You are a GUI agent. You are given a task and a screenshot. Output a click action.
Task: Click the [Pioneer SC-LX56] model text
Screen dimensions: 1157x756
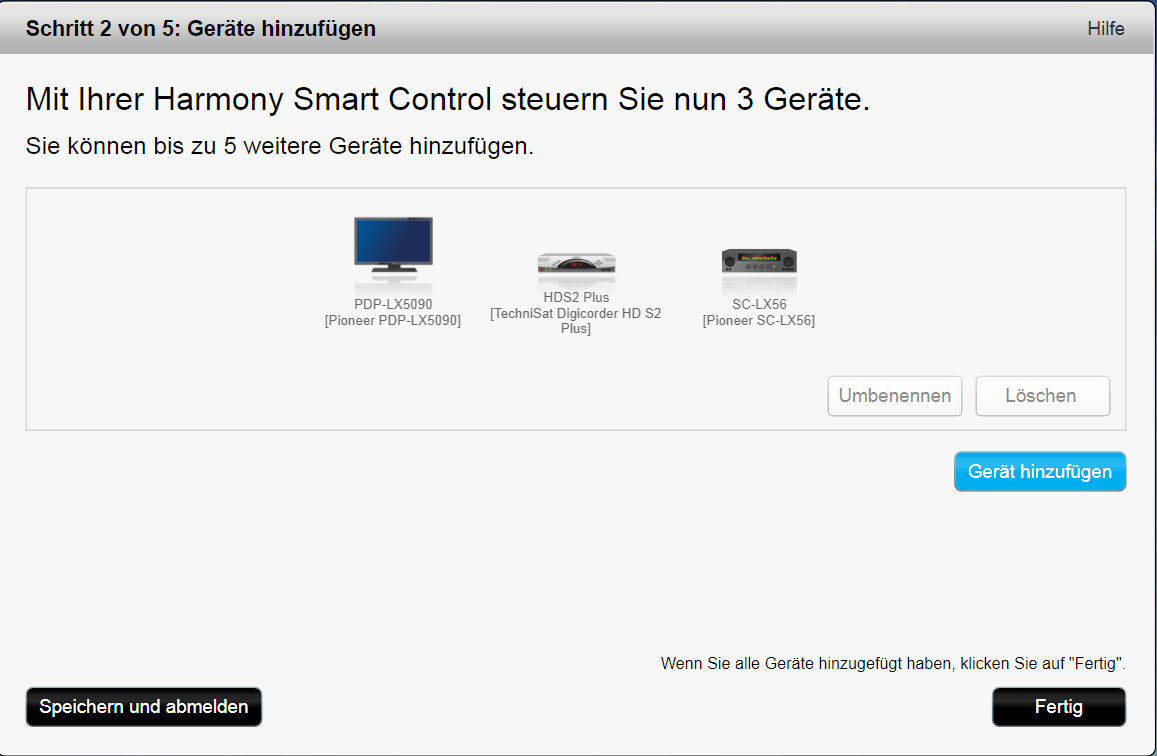click(759, 320)
